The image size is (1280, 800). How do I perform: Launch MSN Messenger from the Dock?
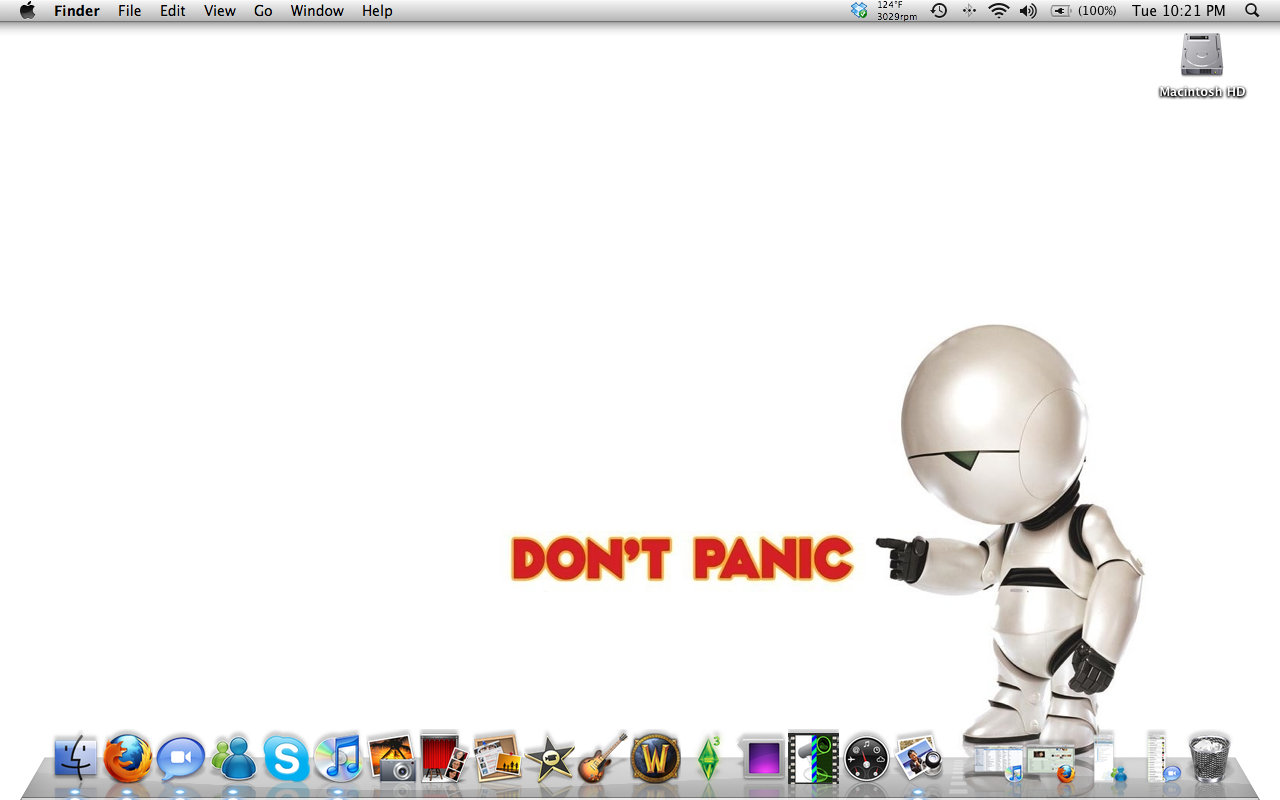235,759
